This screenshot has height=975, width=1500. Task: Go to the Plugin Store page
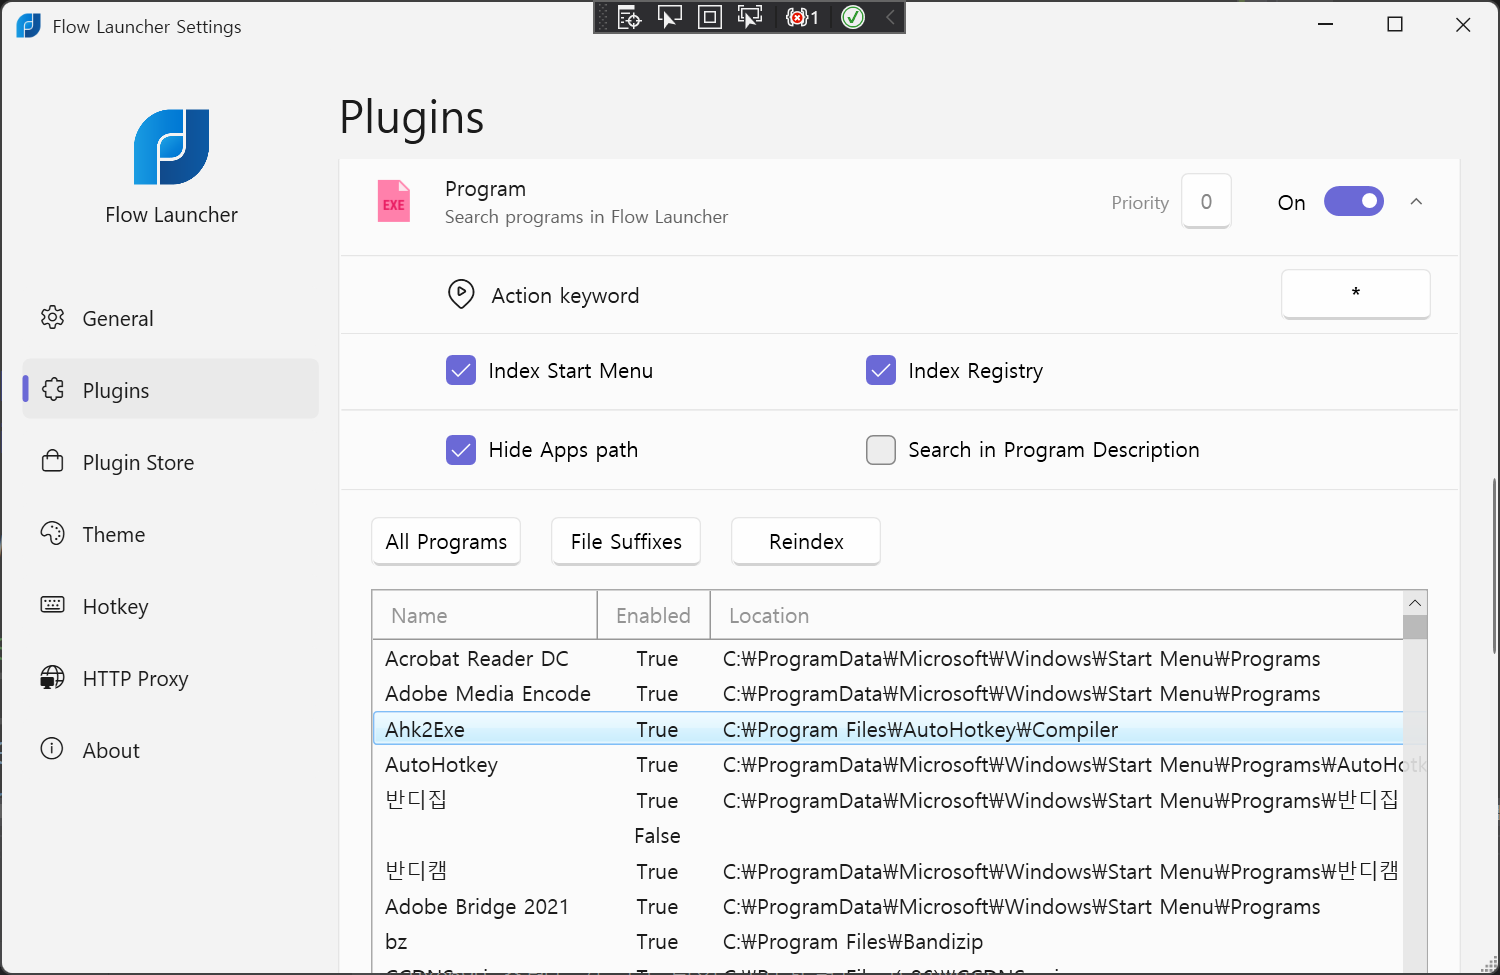(170, 462)
